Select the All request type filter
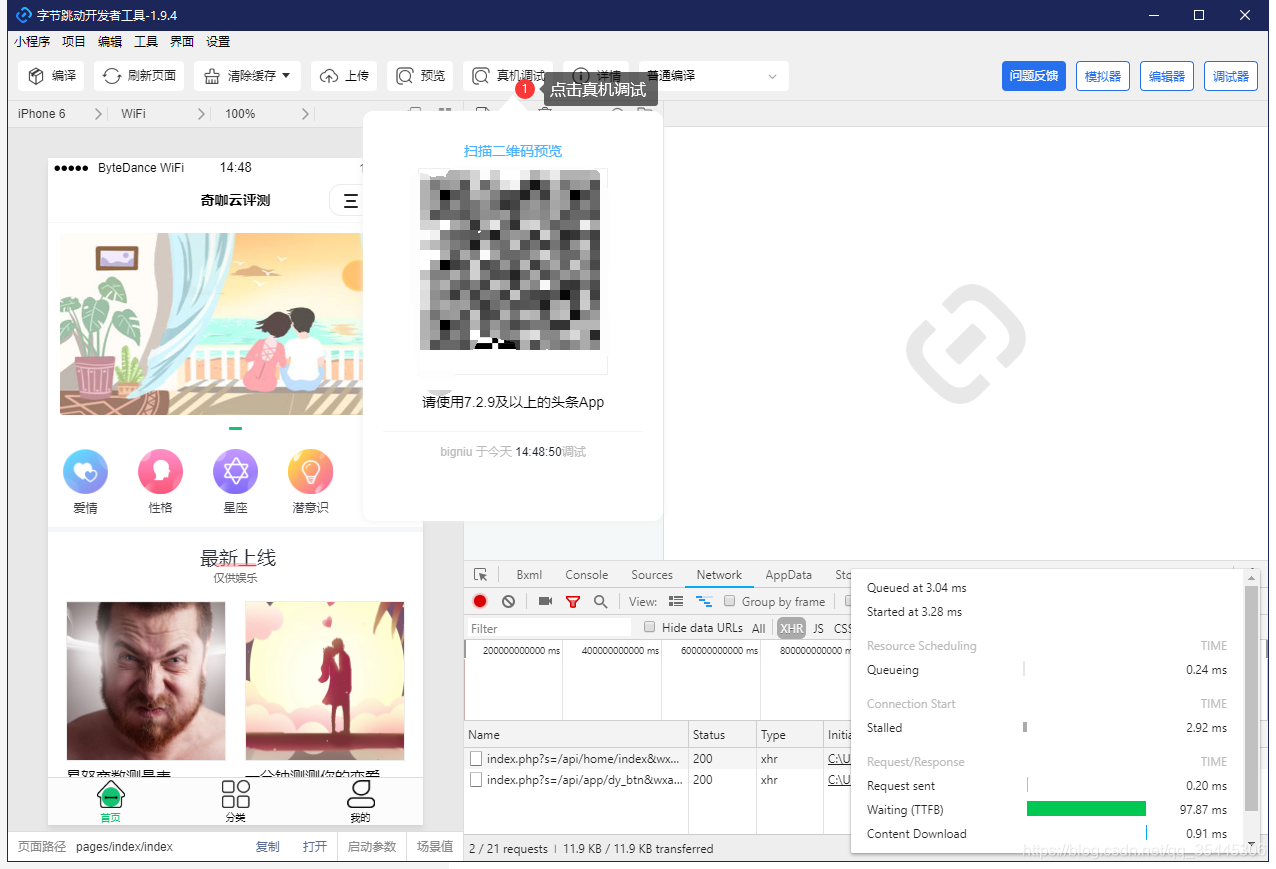The width and height of the screenshot is (1276, 869). pyautogui.click(x=759, y=628)
